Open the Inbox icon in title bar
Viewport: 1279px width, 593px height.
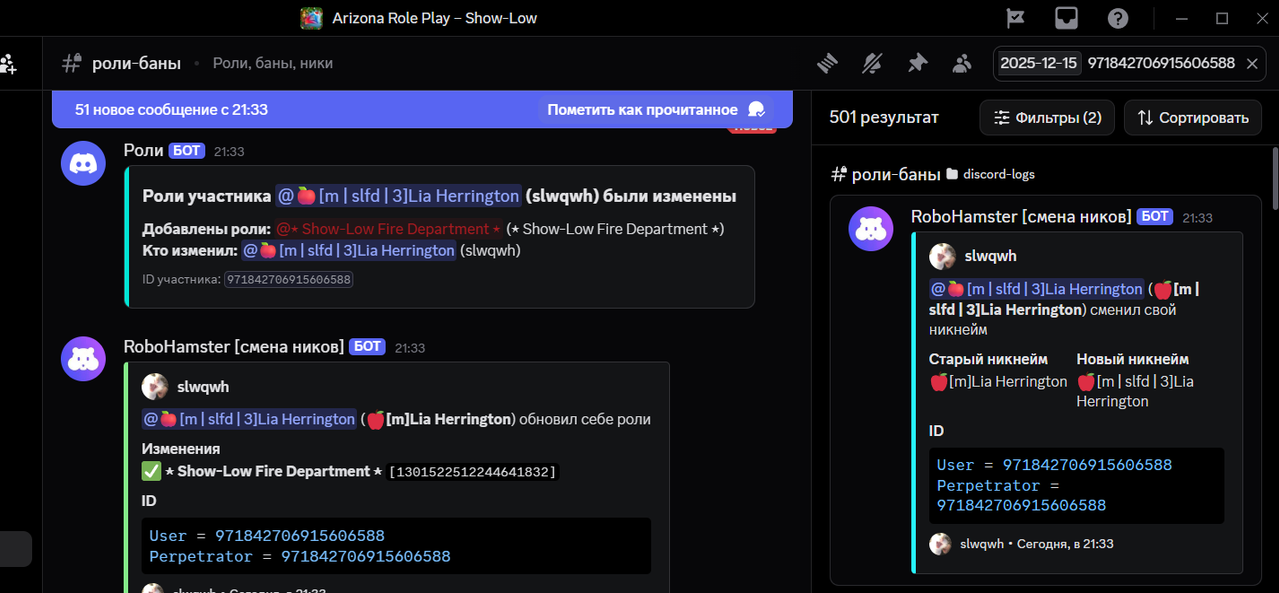click(1066, 18)
